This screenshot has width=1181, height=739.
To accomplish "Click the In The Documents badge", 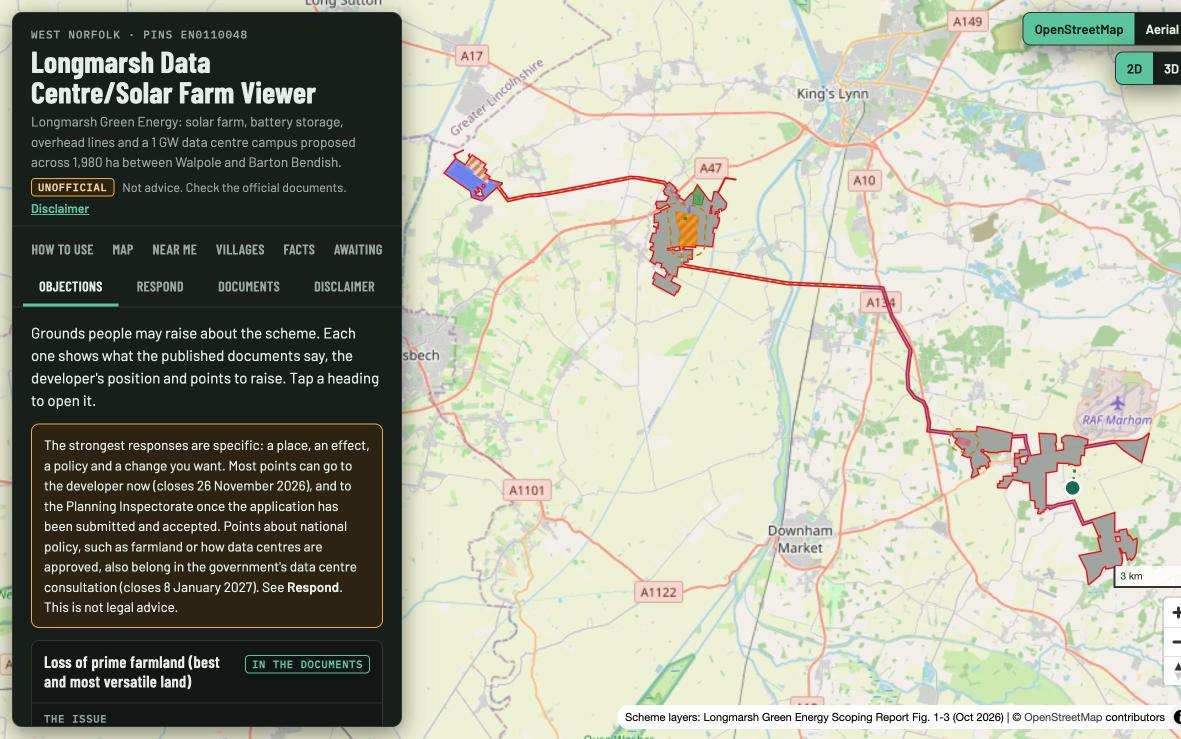I will [307, 664].
